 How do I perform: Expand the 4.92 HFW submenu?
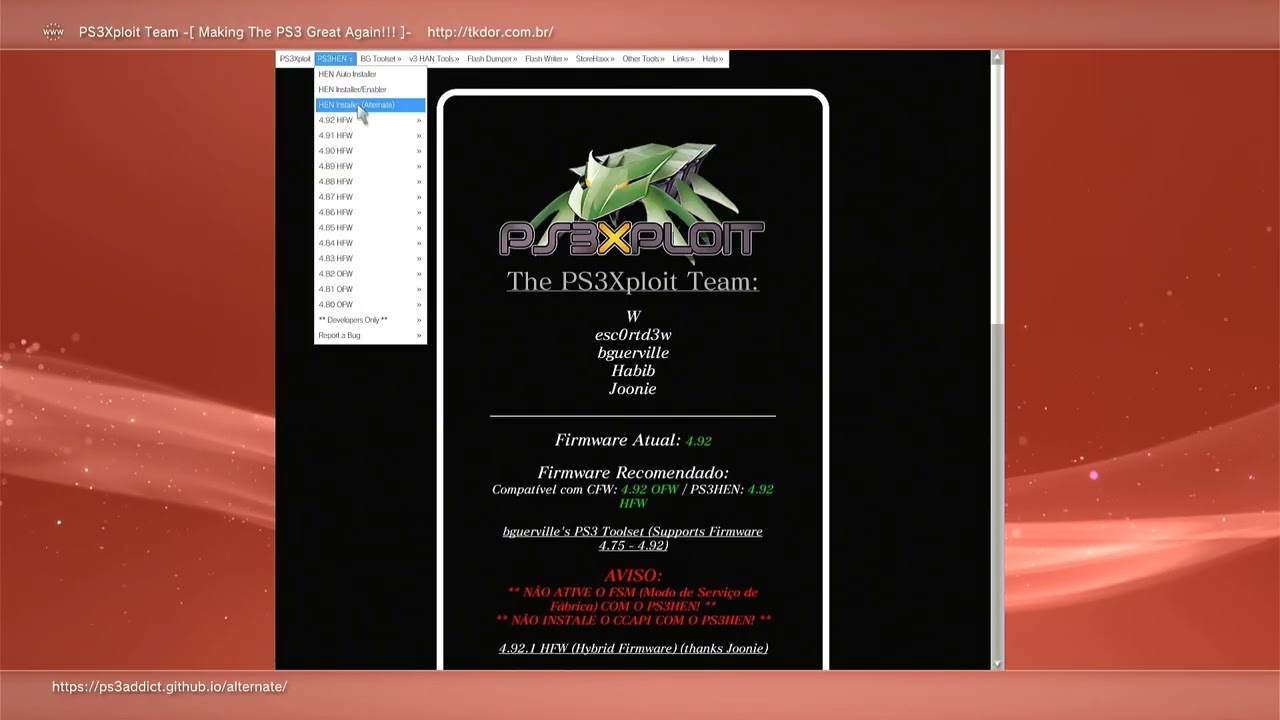click(370, 120)
